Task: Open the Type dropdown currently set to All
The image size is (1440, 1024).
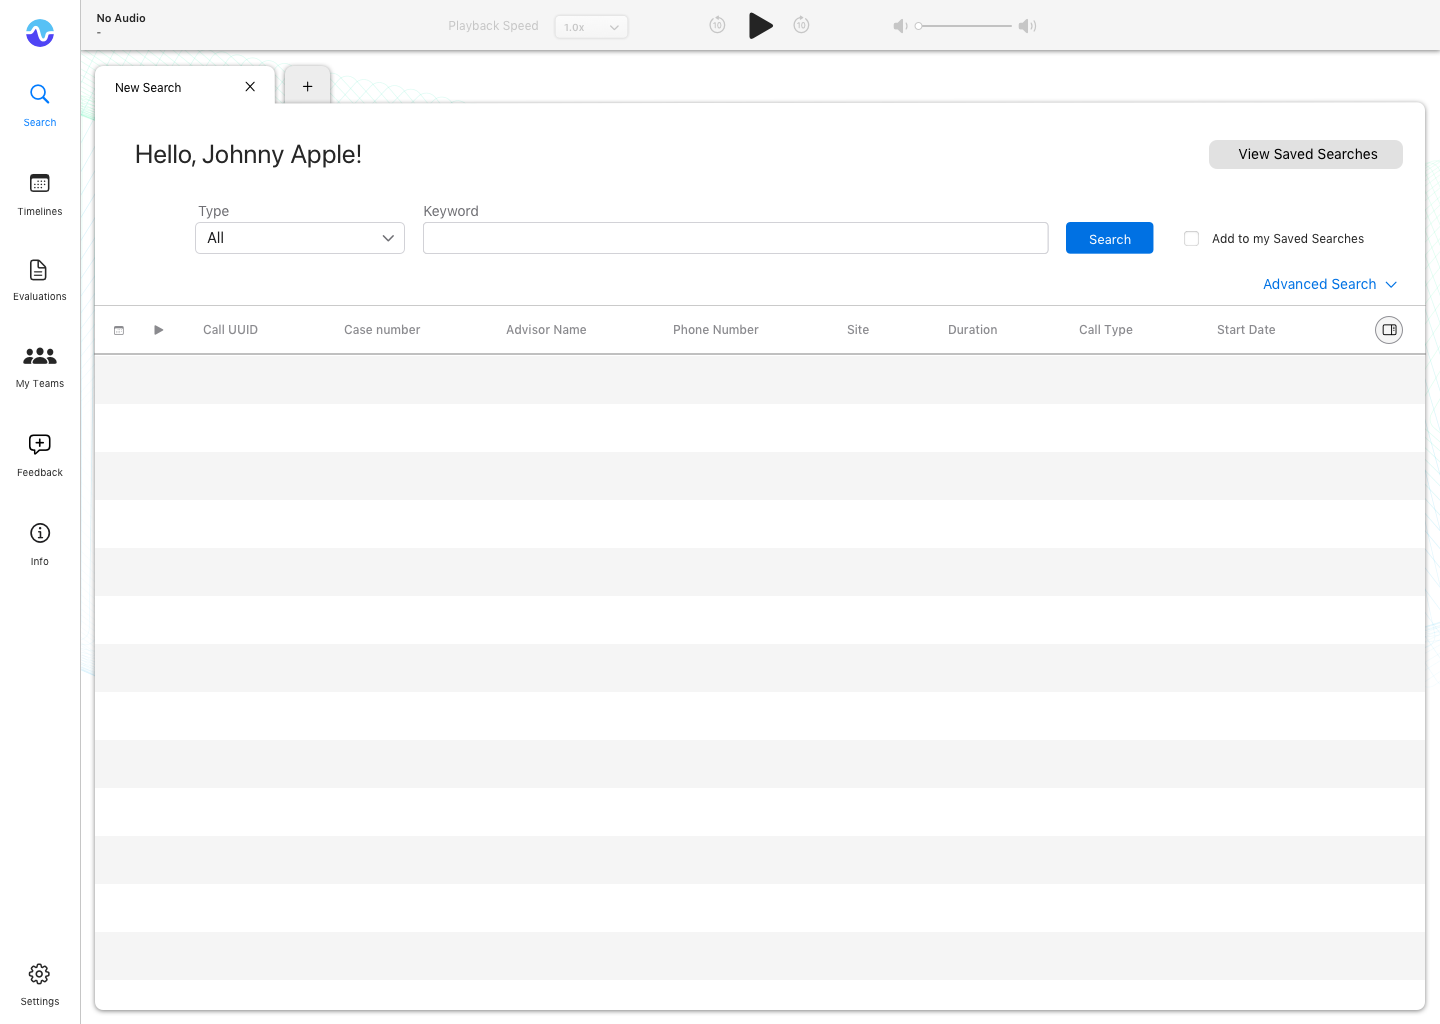Action: 299,238
